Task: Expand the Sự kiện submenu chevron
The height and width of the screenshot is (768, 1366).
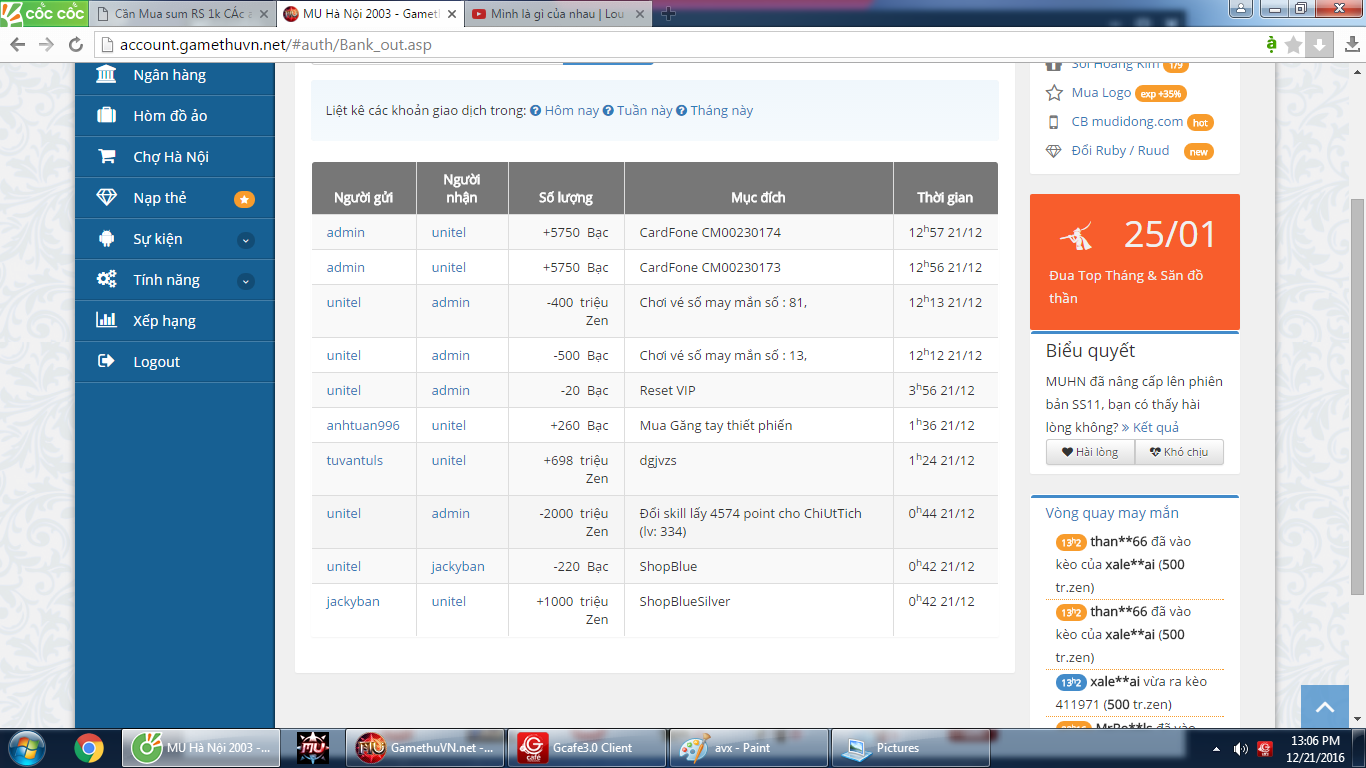Action: pyautogui.click(x=246, y=240)
